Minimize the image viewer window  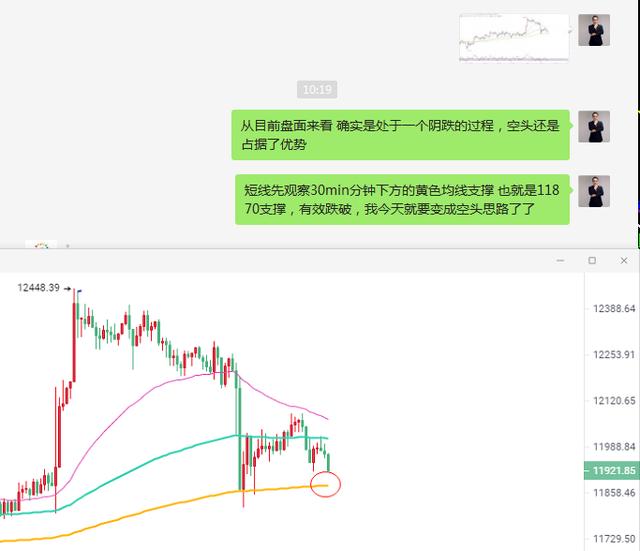(560, 260)
